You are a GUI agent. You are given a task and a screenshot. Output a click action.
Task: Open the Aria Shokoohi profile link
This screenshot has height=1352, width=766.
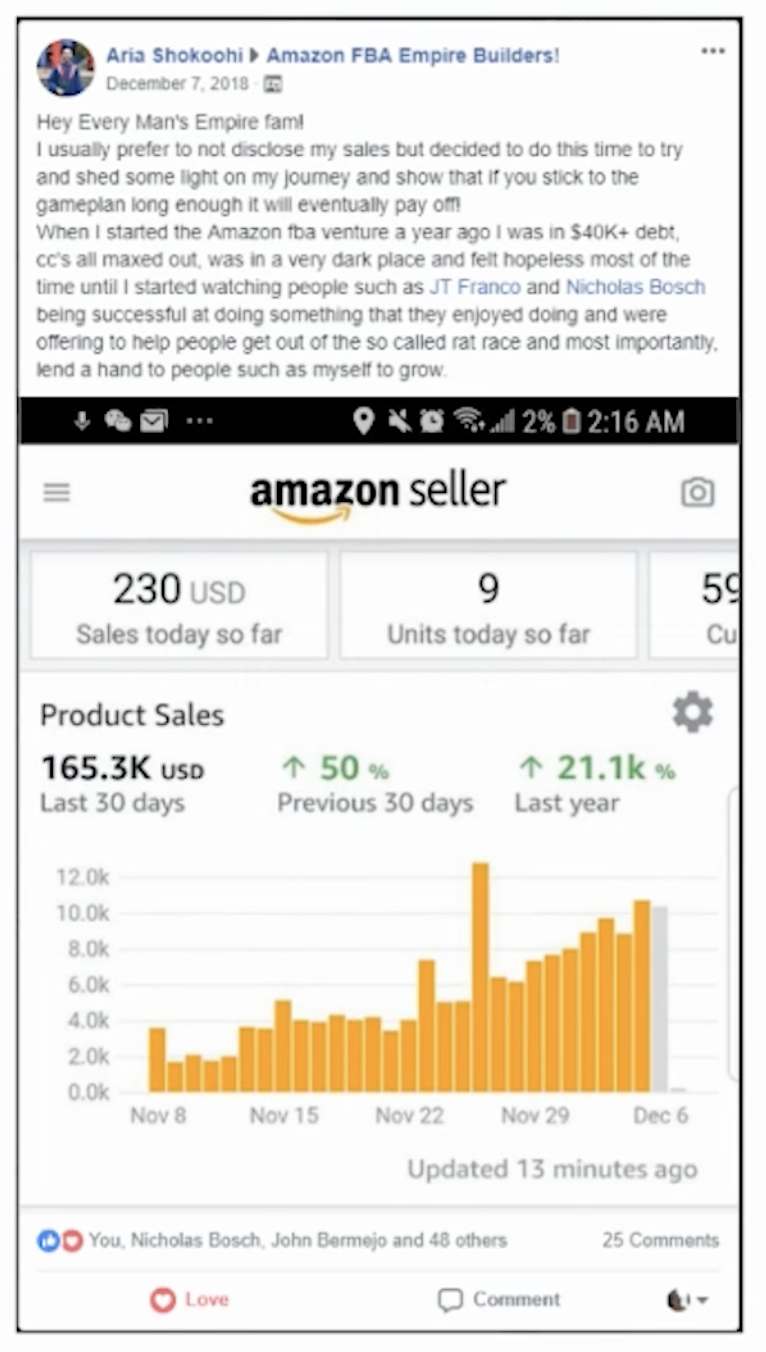(174, 55)
